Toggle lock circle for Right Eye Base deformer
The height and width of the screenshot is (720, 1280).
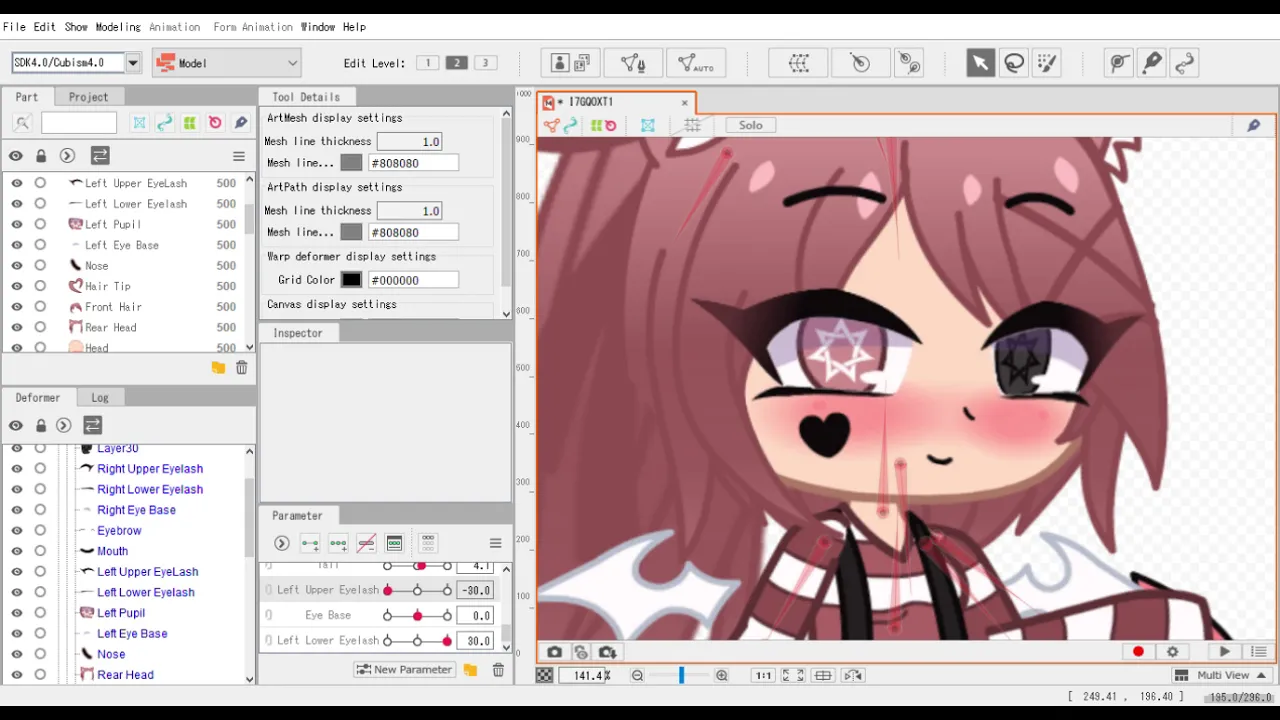40,510
